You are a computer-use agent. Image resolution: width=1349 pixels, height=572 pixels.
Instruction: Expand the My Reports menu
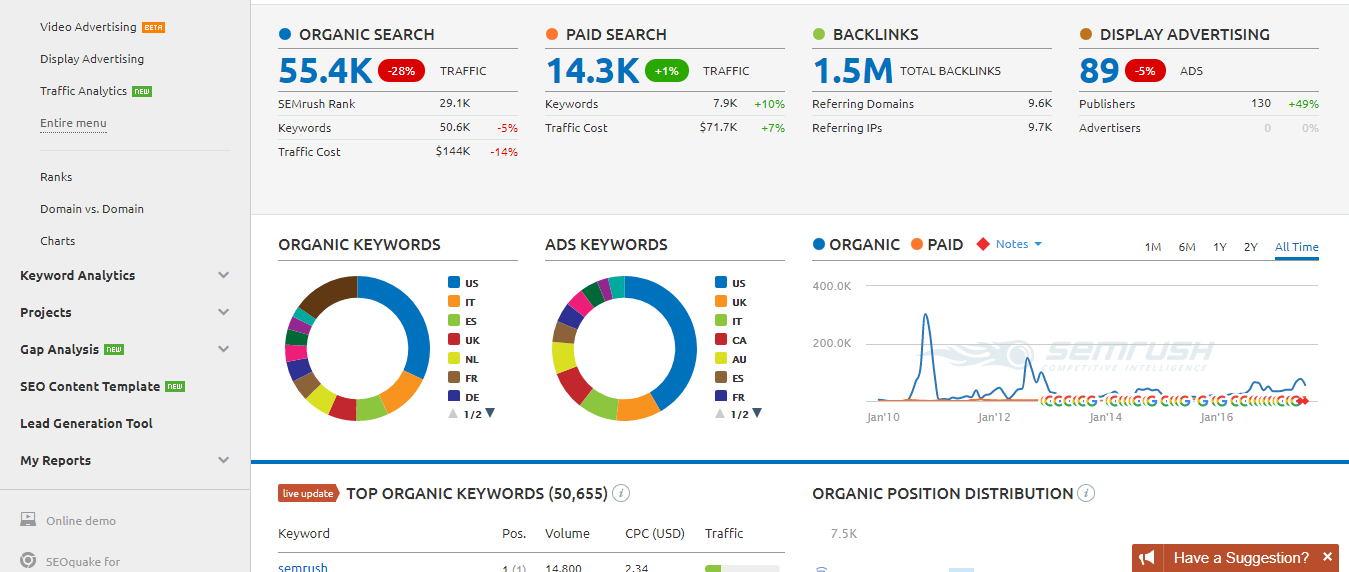coord(224,460)
